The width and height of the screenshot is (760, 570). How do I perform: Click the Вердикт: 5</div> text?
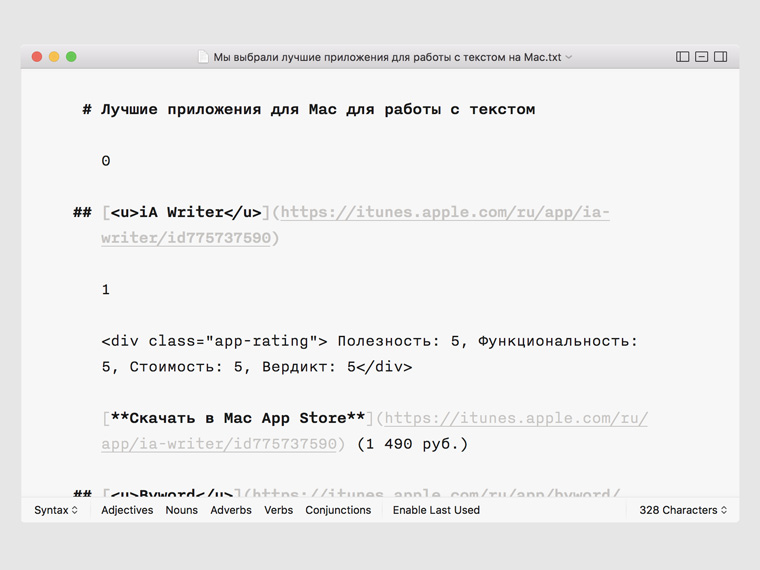[x=337, y=367]
